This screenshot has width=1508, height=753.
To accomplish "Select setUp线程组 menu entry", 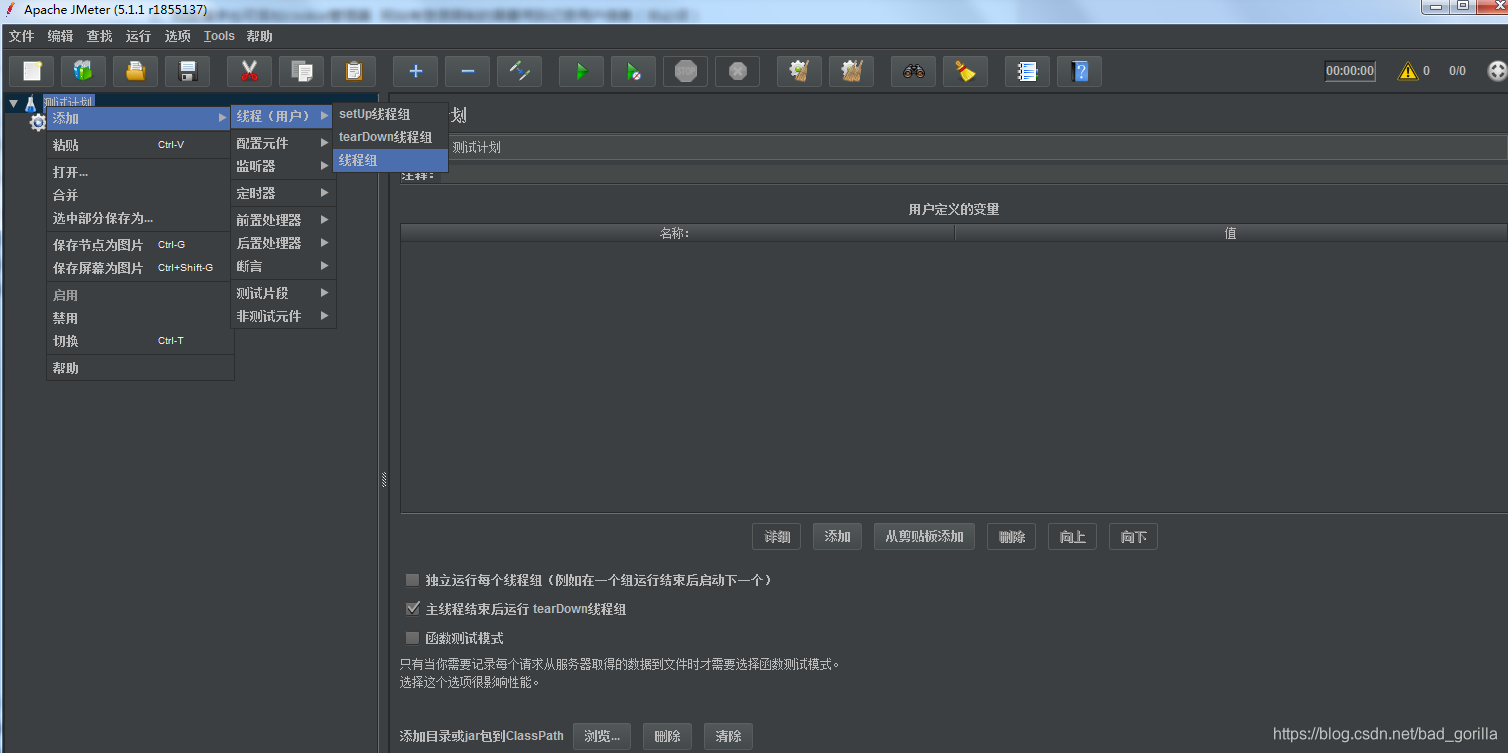I will 390,114.
